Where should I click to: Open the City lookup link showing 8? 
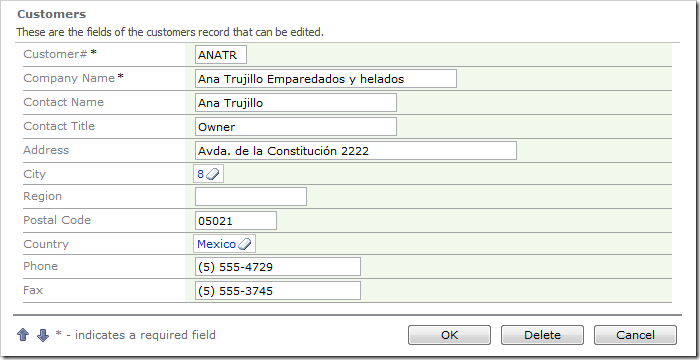click(x=200, y=174)
